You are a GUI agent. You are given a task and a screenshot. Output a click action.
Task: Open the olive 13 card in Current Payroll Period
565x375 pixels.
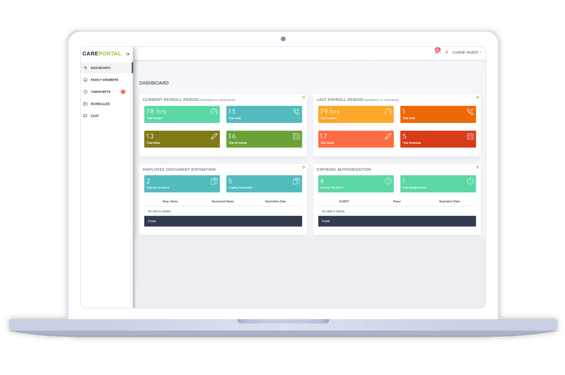[x=182, y=139]
